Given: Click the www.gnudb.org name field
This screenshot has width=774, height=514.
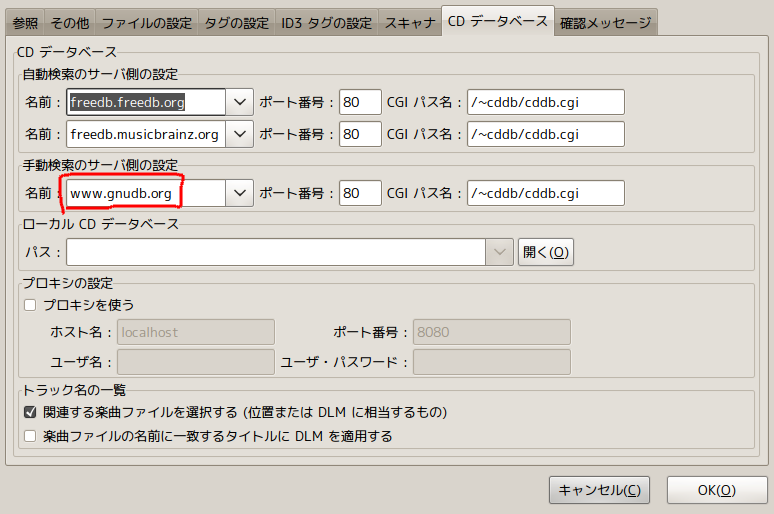Looking at the screenshot, I should [146, 193].
